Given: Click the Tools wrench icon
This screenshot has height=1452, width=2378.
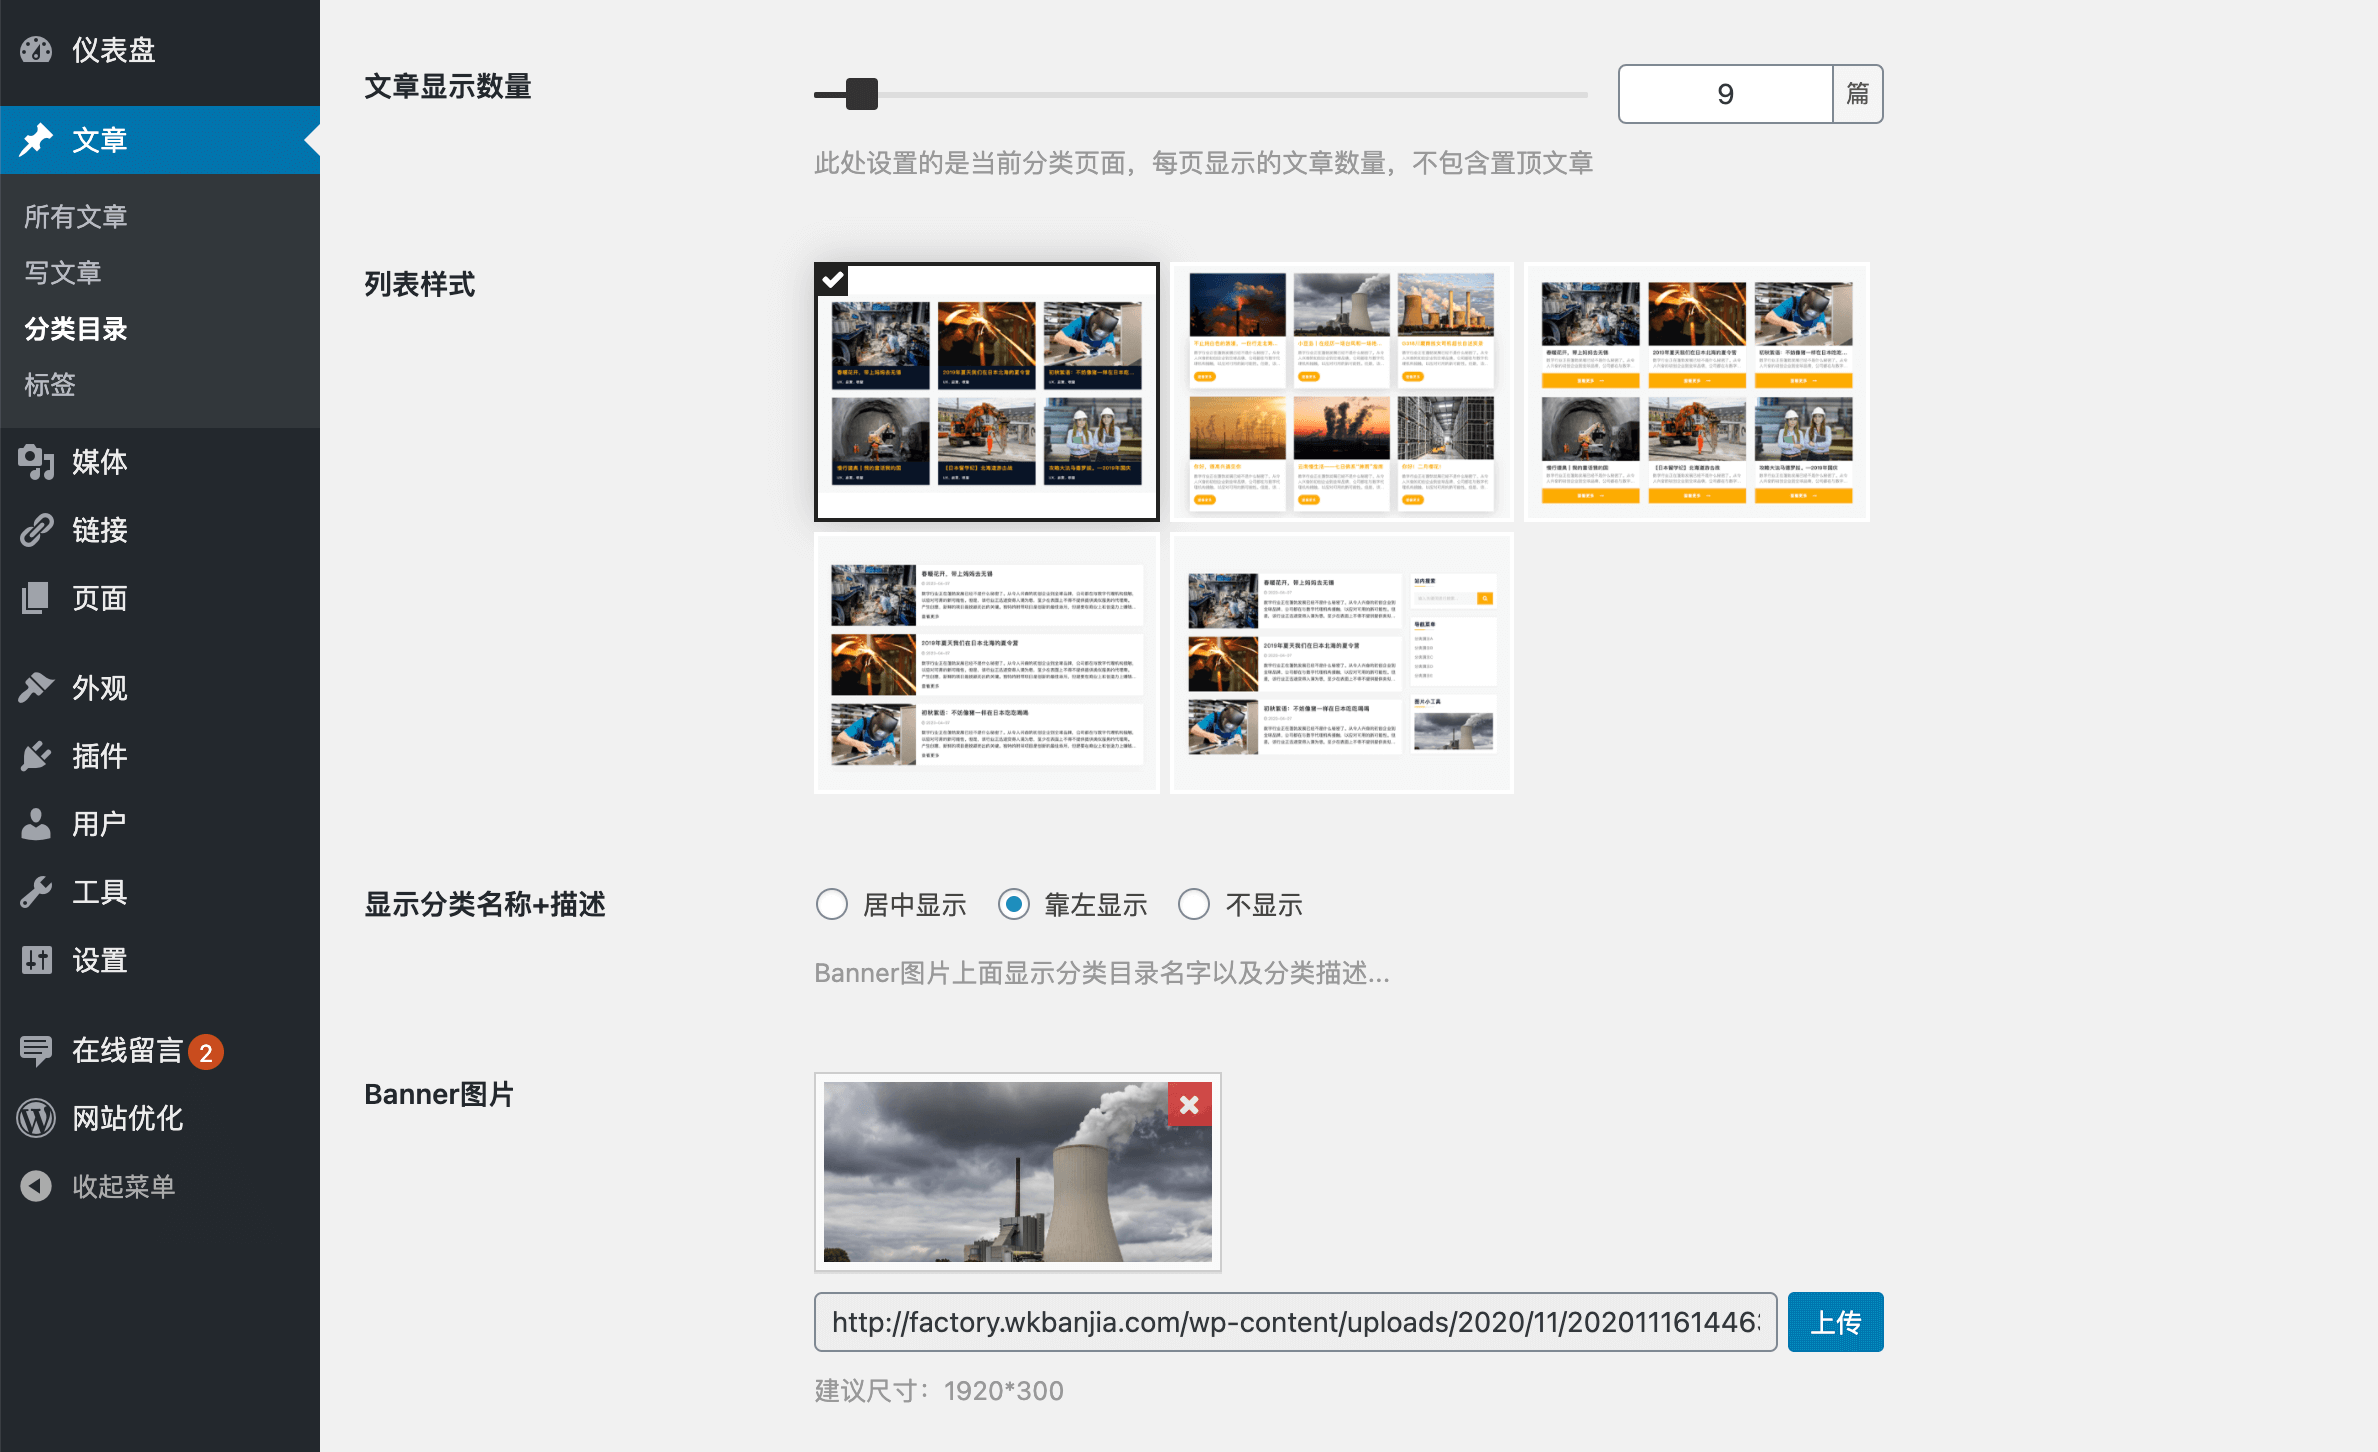Looking at the screenshot, I should coord(36,892).
